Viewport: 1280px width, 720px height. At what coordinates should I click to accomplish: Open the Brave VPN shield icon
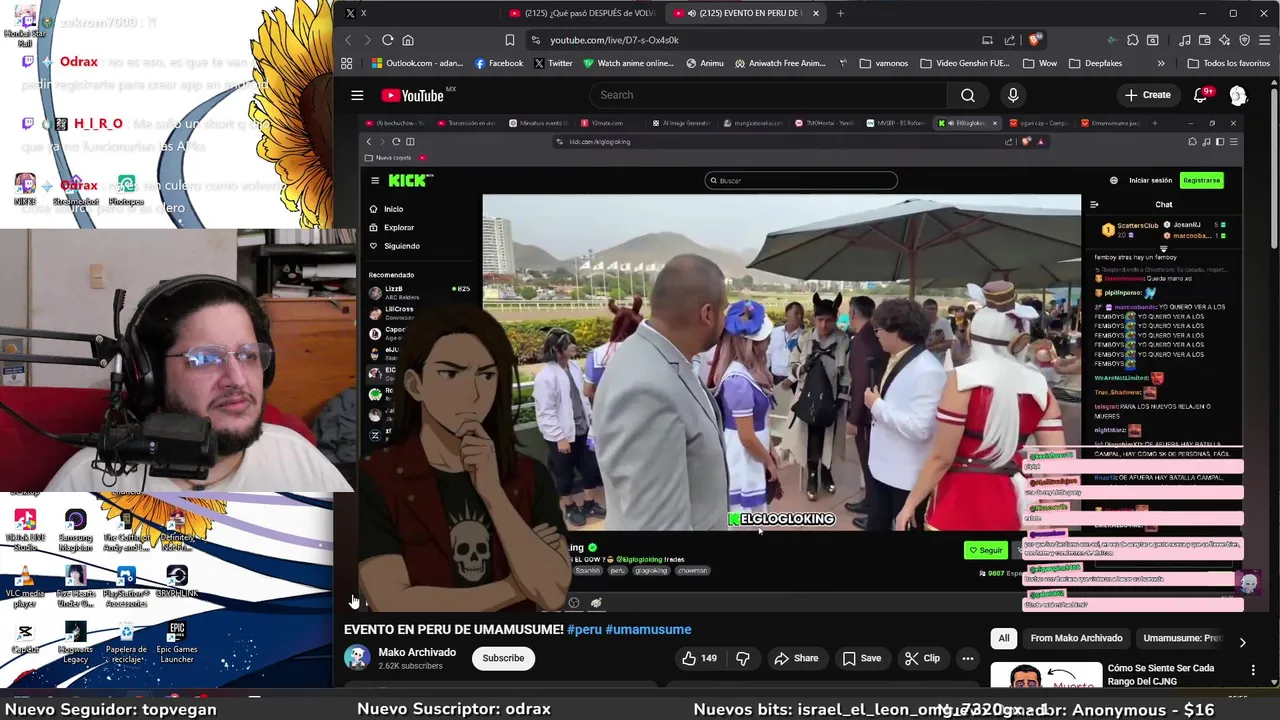[1245, 40]
